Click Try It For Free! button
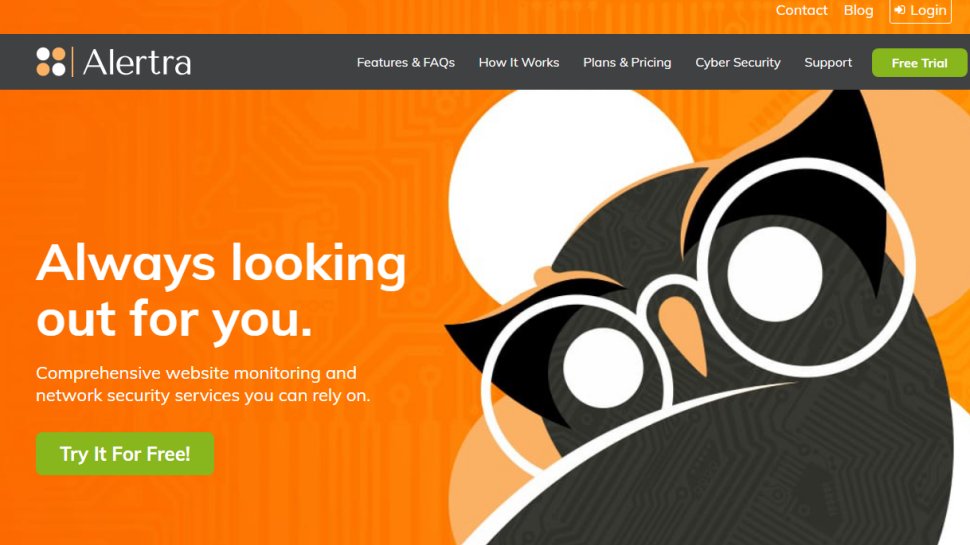 [125, 454]
